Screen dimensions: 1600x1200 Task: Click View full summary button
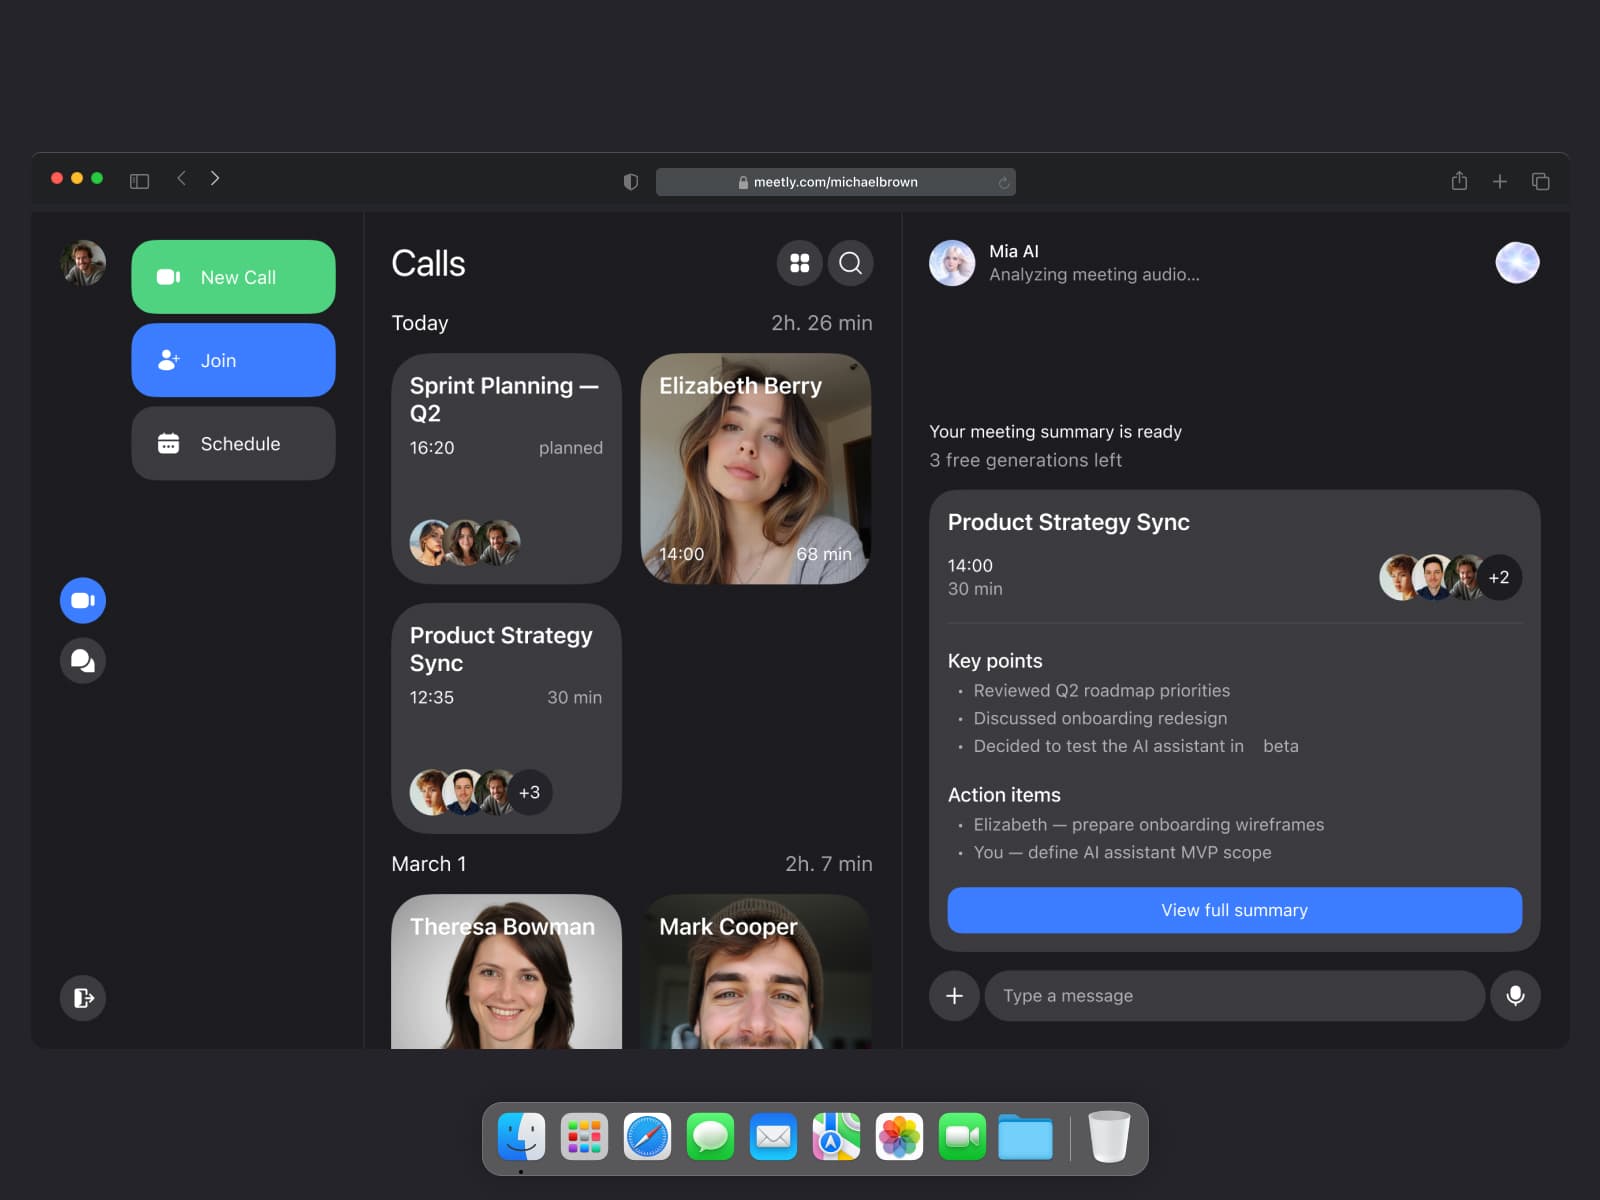[1234, 910]
